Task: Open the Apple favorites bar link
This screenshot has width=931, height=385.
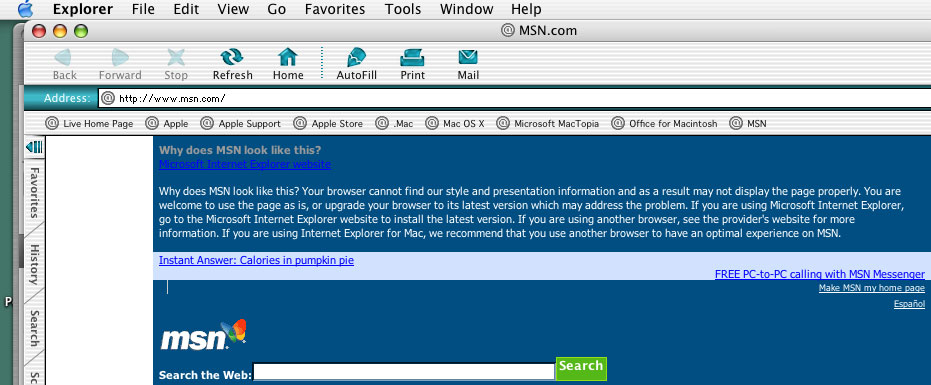Action: pyautogui.click(x=167, y=124)
